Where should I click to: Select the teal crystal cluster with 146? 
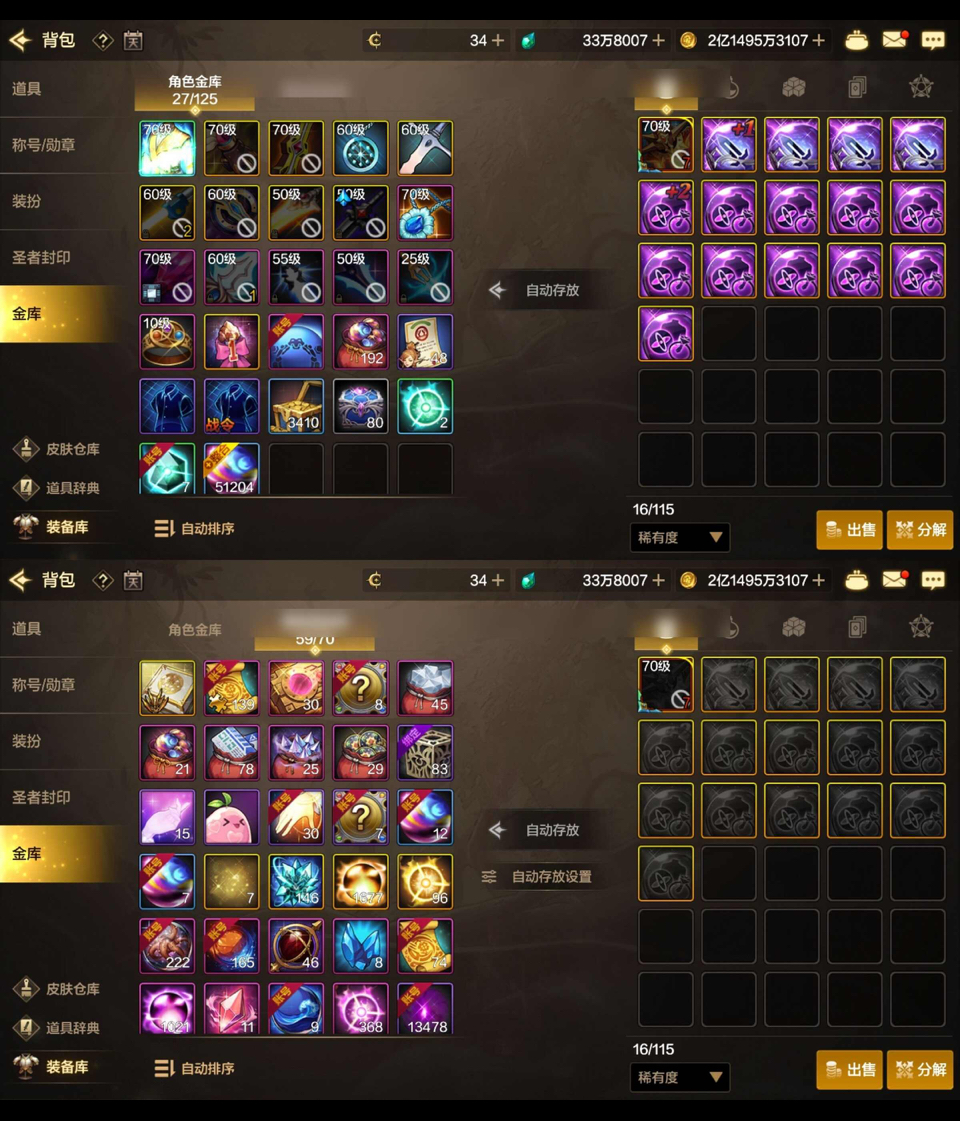coord(296,882)
